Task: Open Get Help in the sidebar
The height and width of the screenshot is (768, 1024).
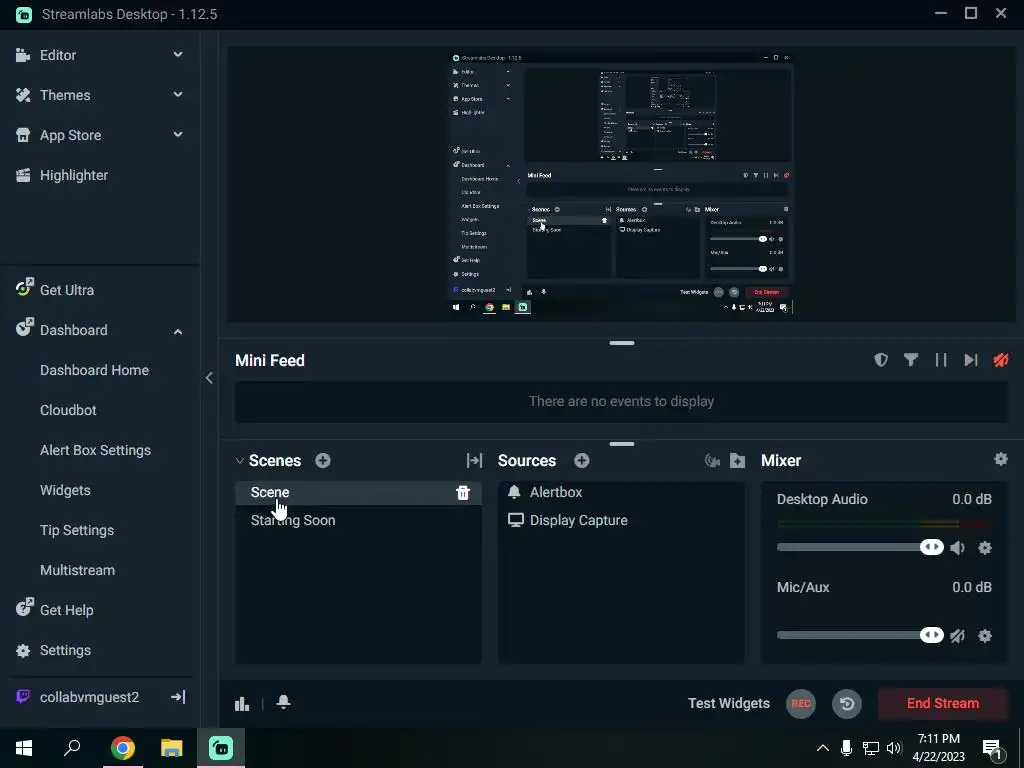Action: (x=66, y=610)
